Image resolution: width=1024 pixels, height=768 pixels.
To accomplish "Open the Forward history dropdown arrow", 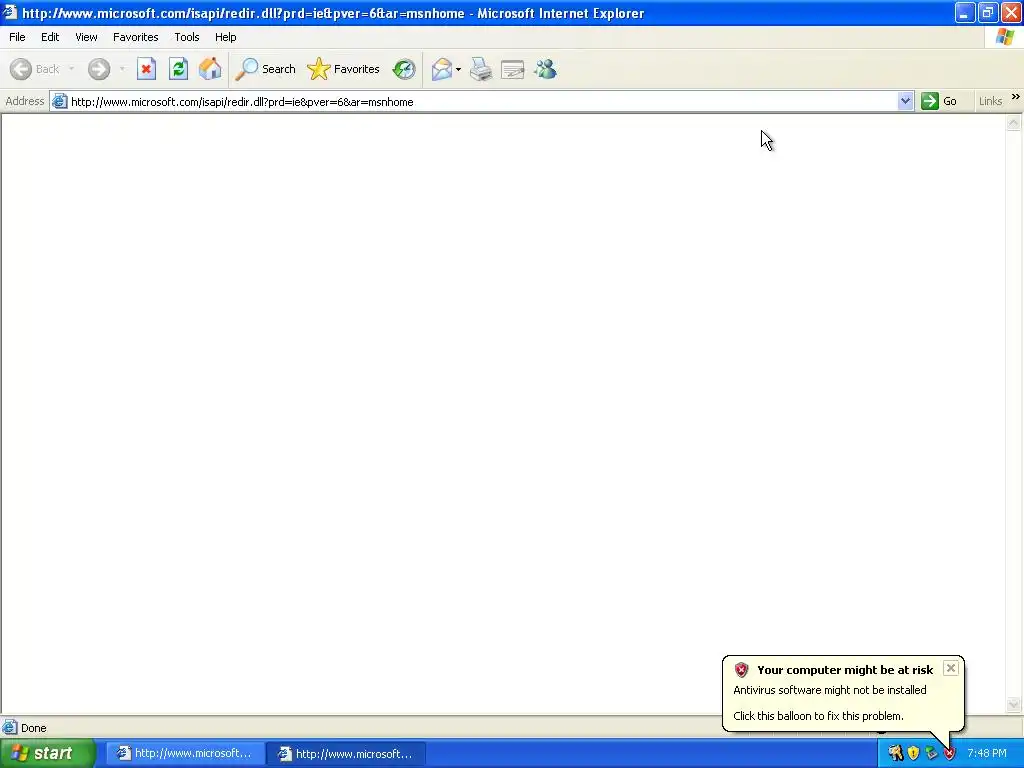I will 122,69.
